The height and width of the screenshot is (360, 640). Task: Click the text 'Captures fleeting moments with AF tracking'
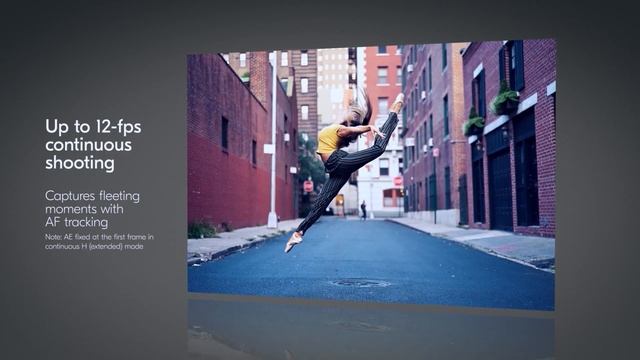92,209
